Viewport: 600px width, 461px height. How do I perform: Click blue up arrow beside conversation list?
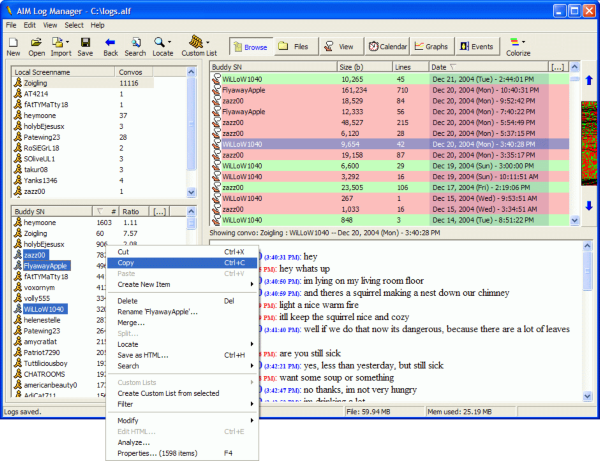click(589, 80)
